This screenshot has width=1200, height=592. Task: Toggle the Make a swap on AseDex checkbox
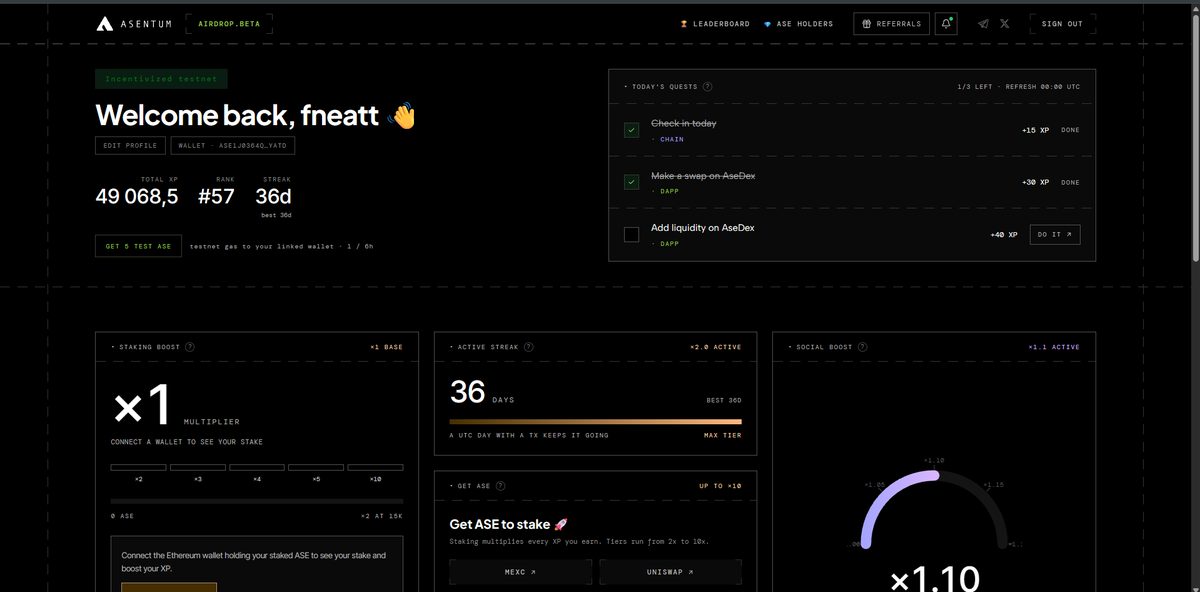click(x=631, y=182)
